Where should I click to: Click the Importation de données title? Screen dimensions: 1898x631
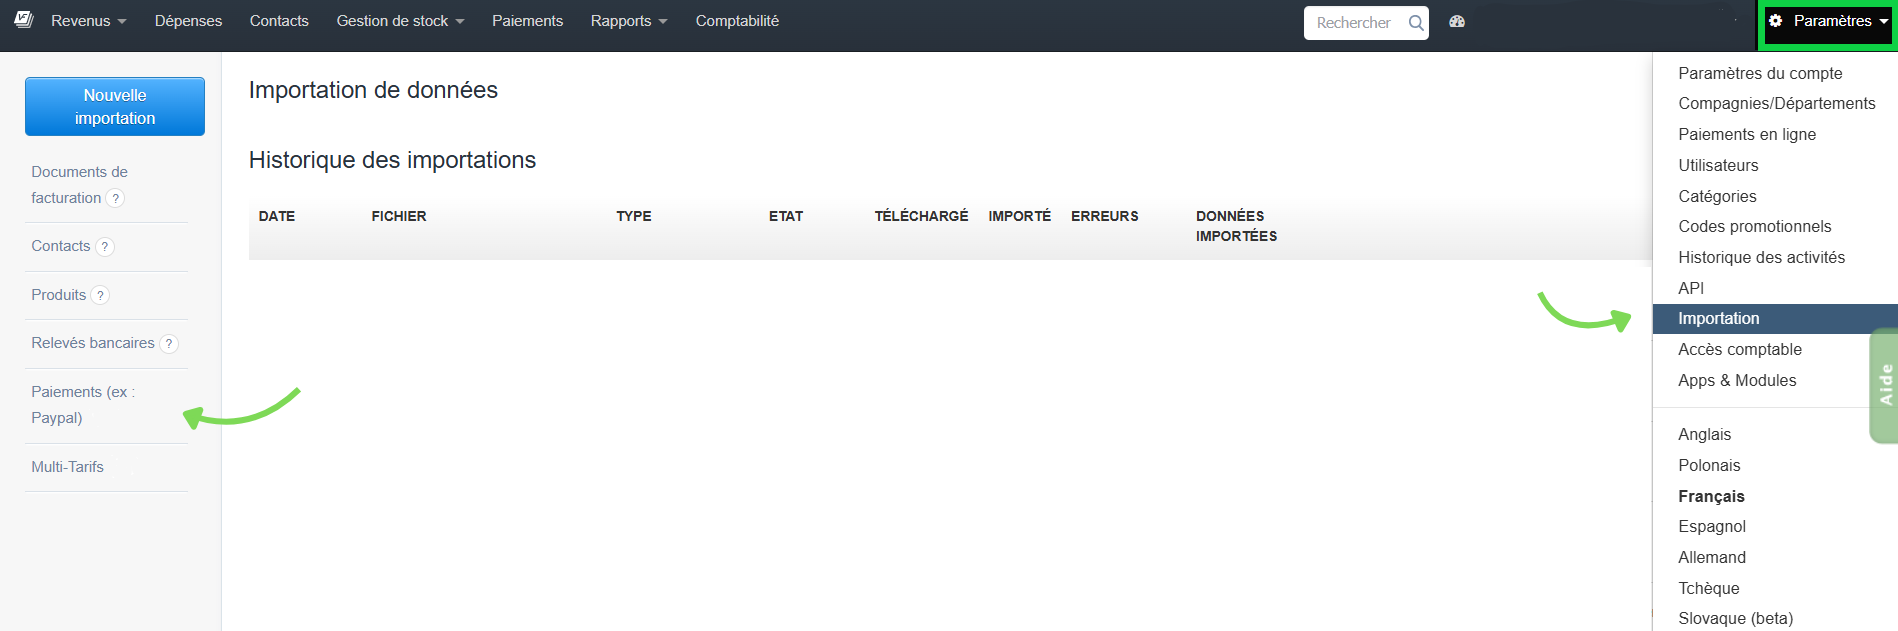tap(373, 90)
